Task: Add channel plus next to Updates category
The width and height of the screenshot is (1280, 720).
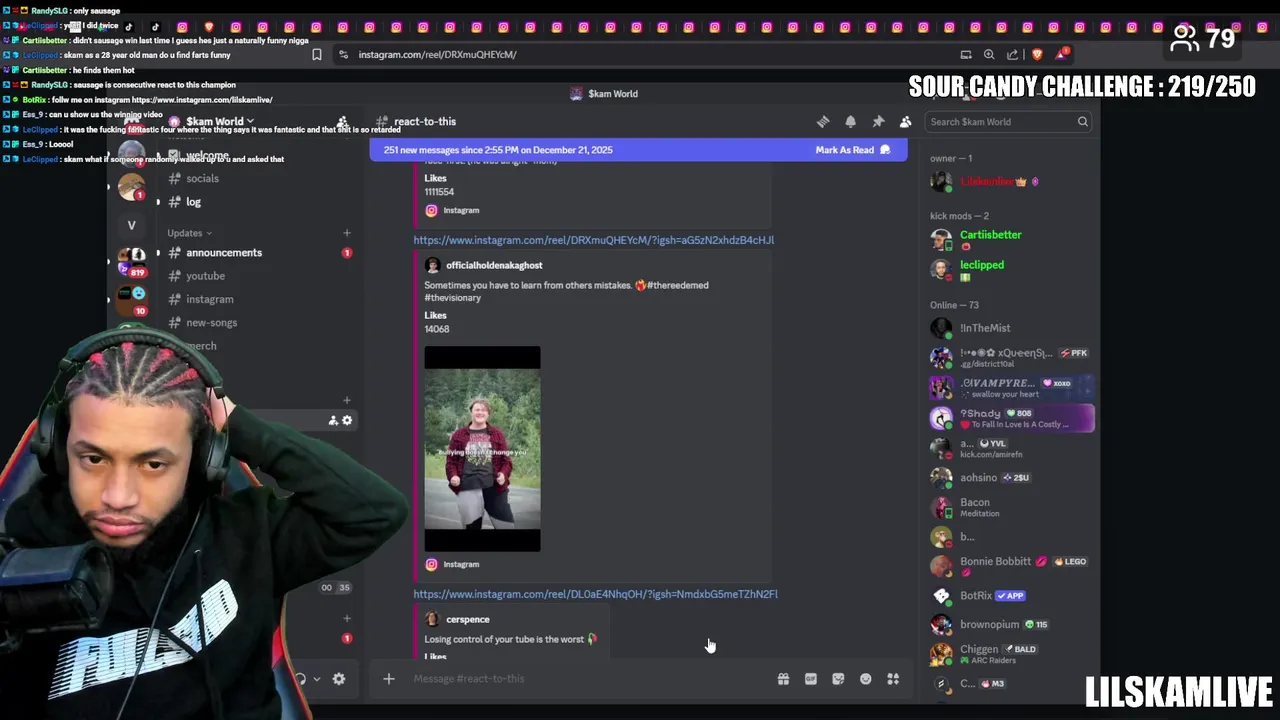Action: [347, 233]
